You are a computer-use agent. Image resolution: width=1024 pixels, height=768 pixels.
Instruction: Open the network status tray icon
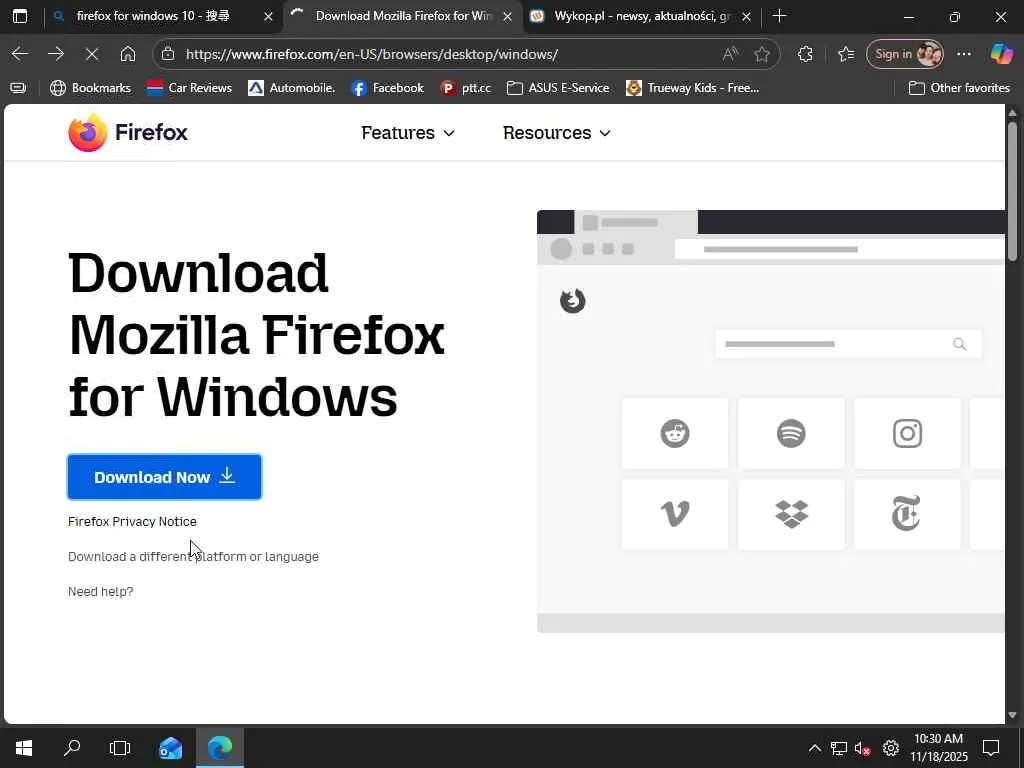coord(839,748)
